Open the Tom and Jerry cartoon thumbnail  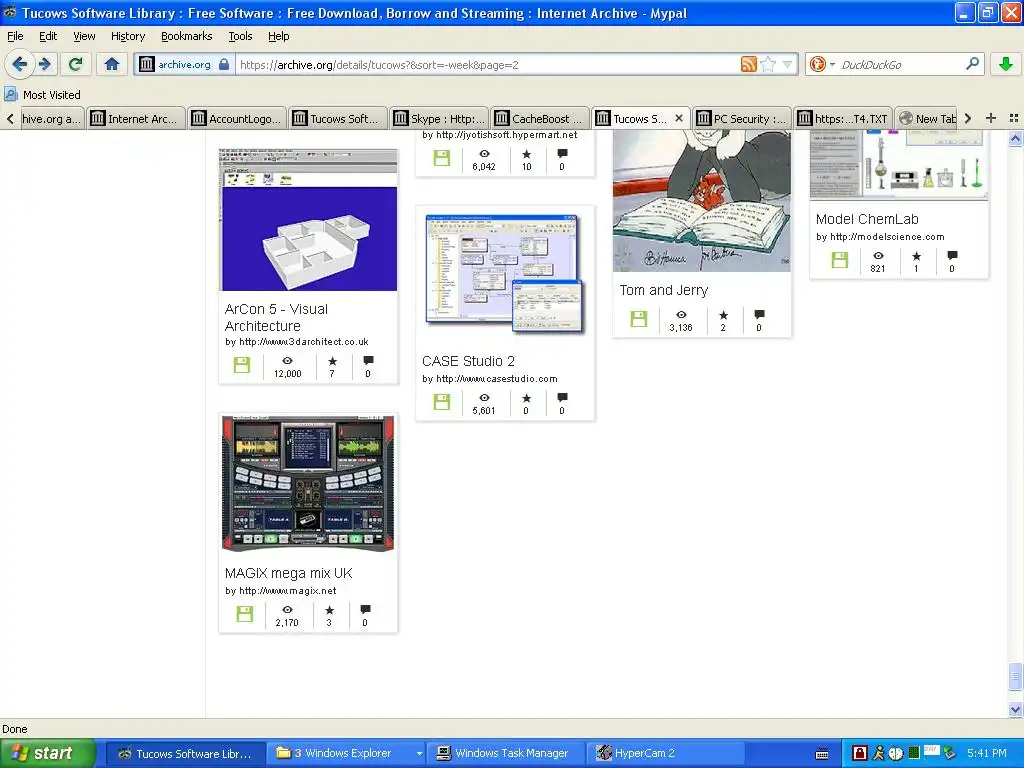(x=701, y=200)
